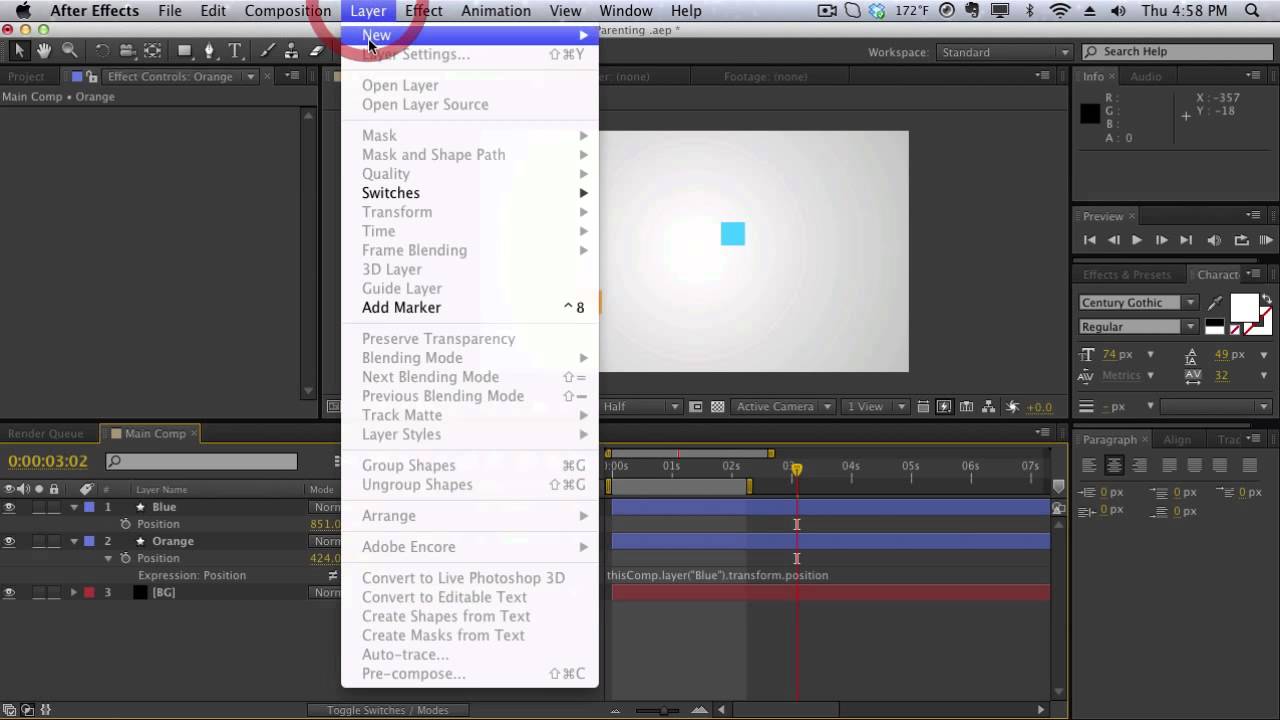Click the left text alignment icon

coord(1089,465)
